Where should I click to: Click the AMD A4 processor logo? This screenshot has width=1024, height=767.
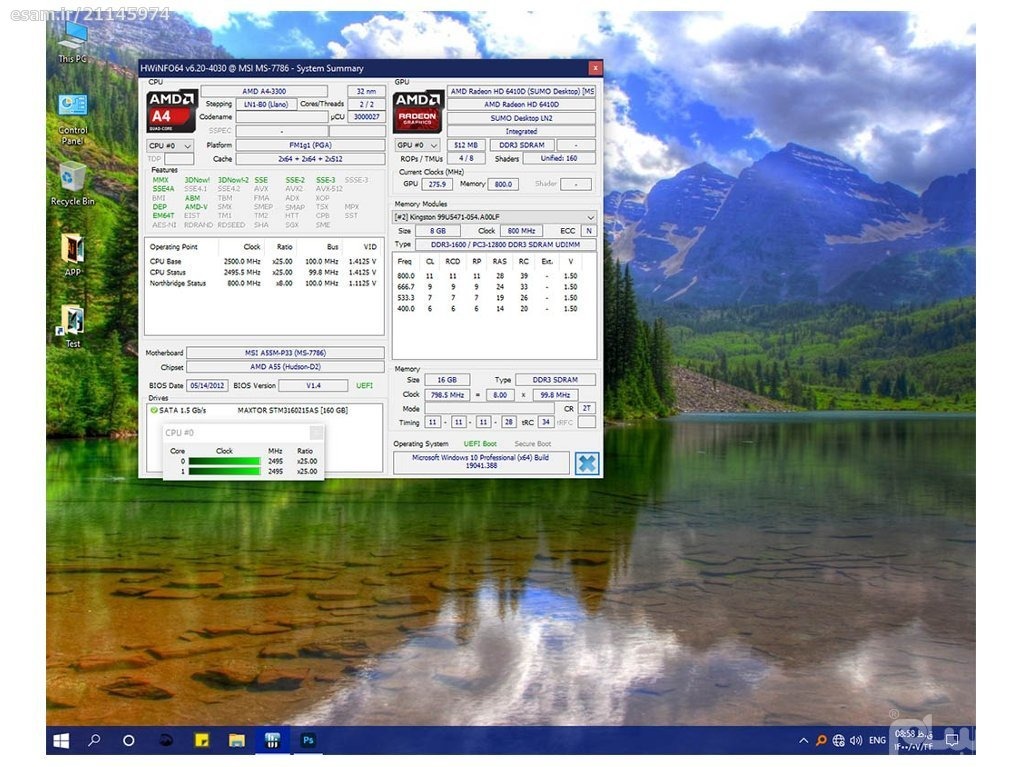[x=171, y=110]
